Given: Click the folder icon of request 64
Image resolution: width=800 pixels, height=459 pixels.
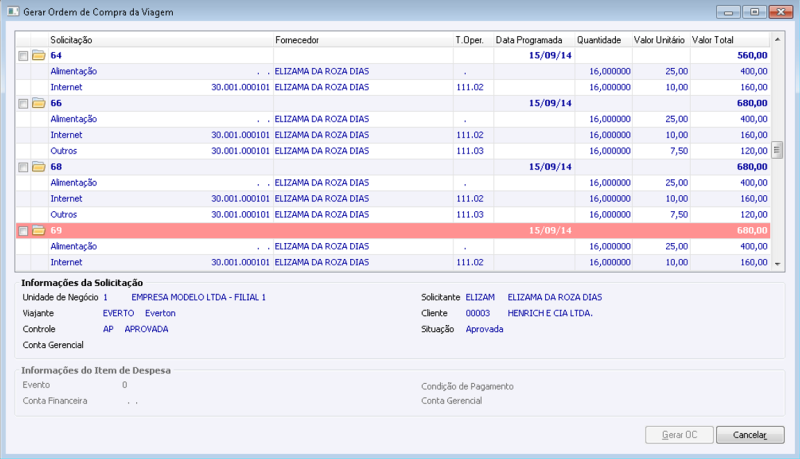Looking at the screenshot, I should tap(39, 55).
